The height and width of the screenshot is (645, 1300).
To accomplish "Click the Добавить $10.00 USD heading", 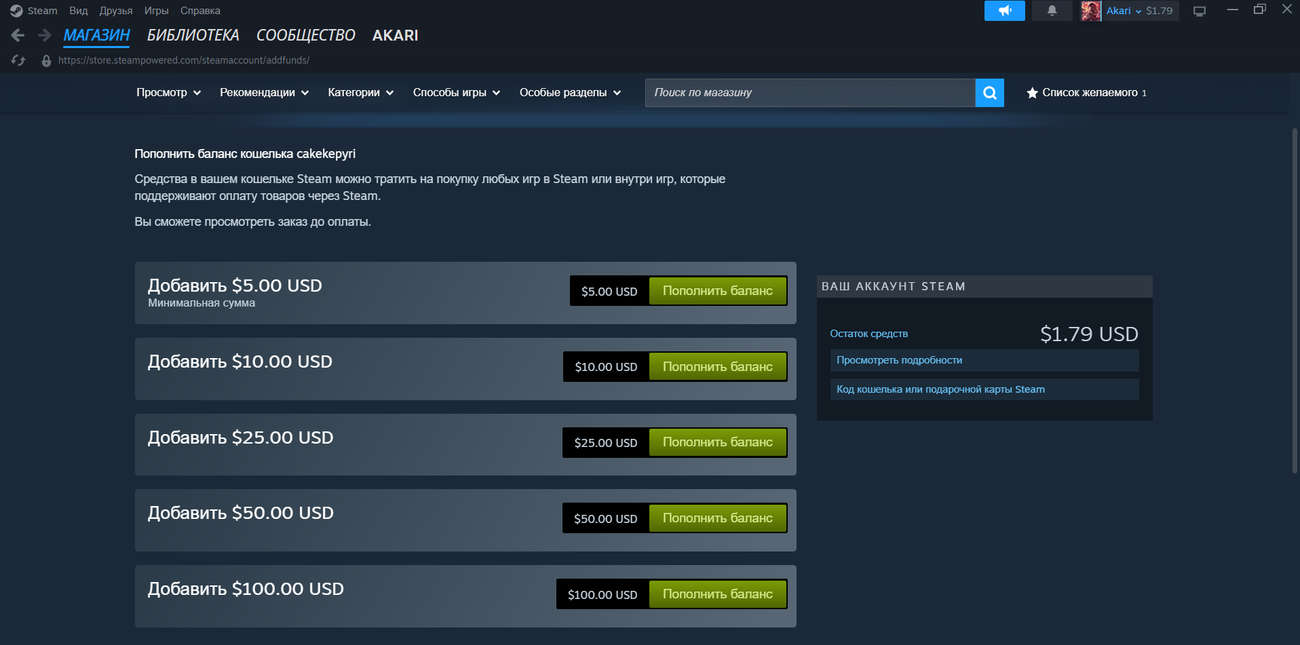I will click(240, 361).
